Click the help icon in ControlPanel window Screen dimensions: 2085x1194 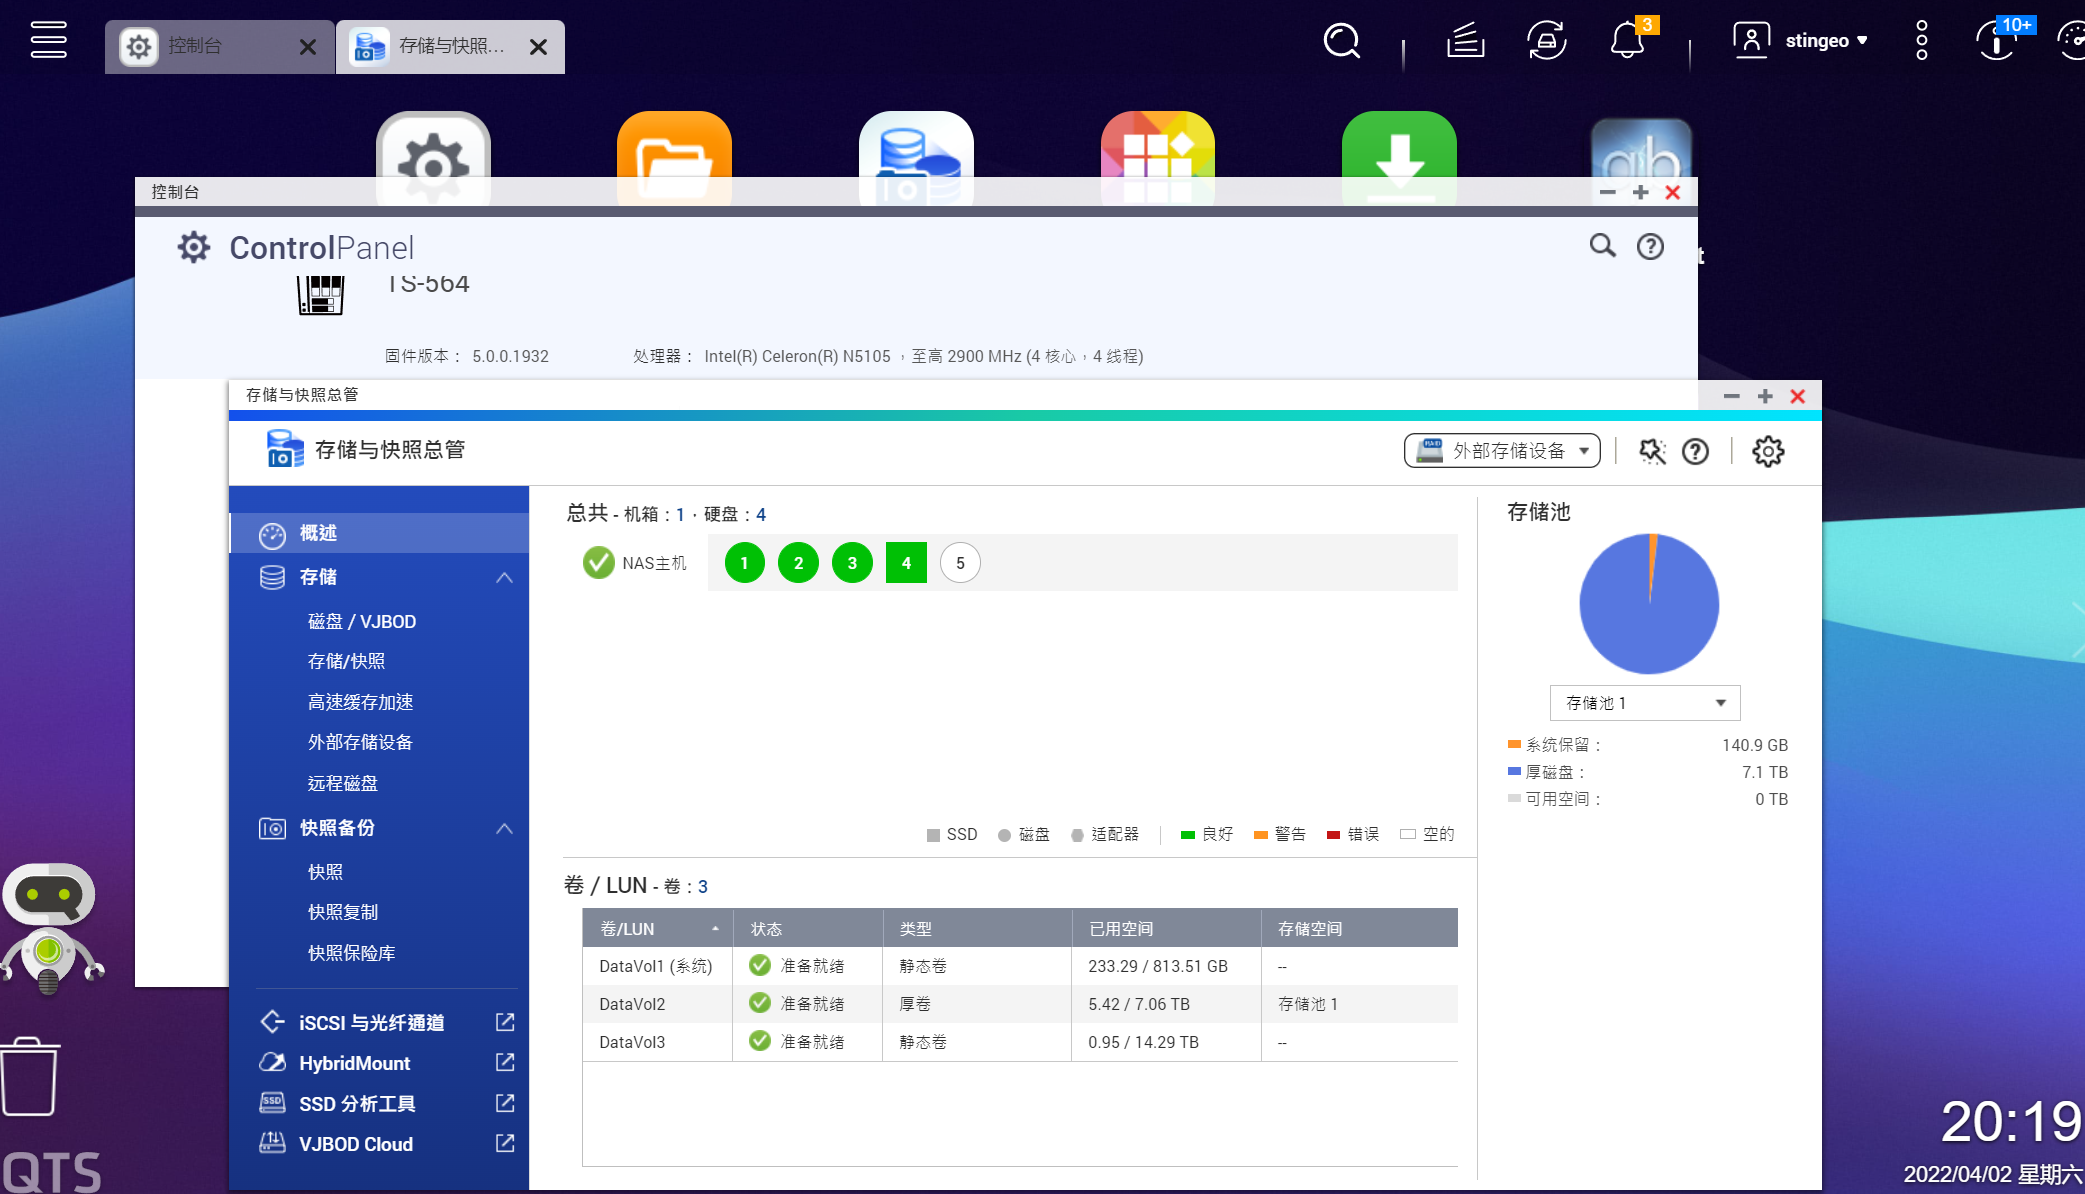tap(1650, 246)
